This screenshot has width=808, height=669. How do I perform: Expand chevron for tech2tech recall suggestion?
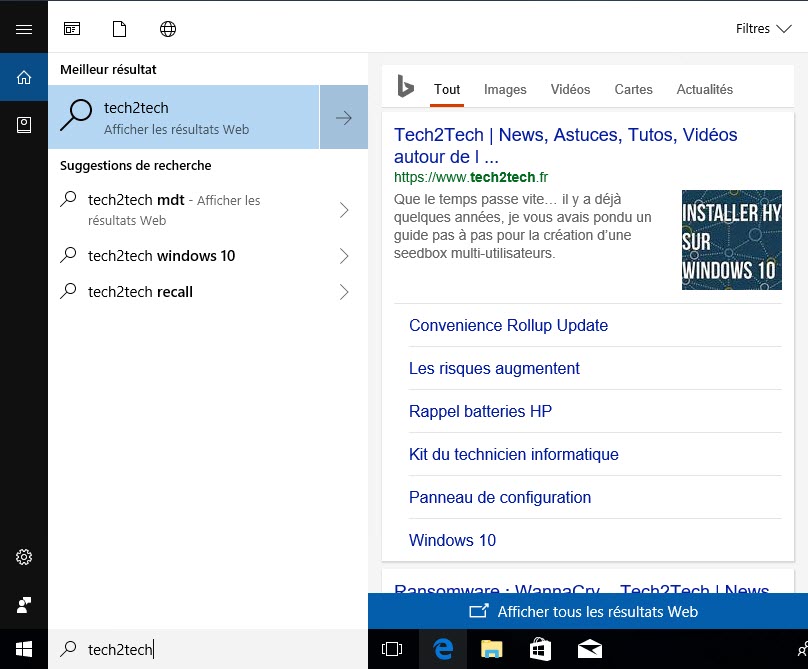[x=344, y=292]
